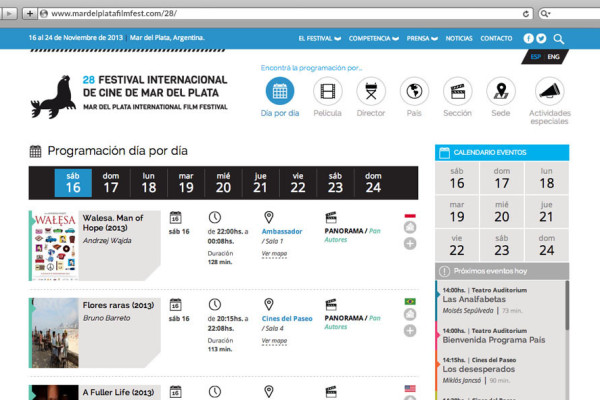Open the festival Twitter icon
Image resolution: width=600 pixels, height=400 pixels.
[x=541, y=38]
